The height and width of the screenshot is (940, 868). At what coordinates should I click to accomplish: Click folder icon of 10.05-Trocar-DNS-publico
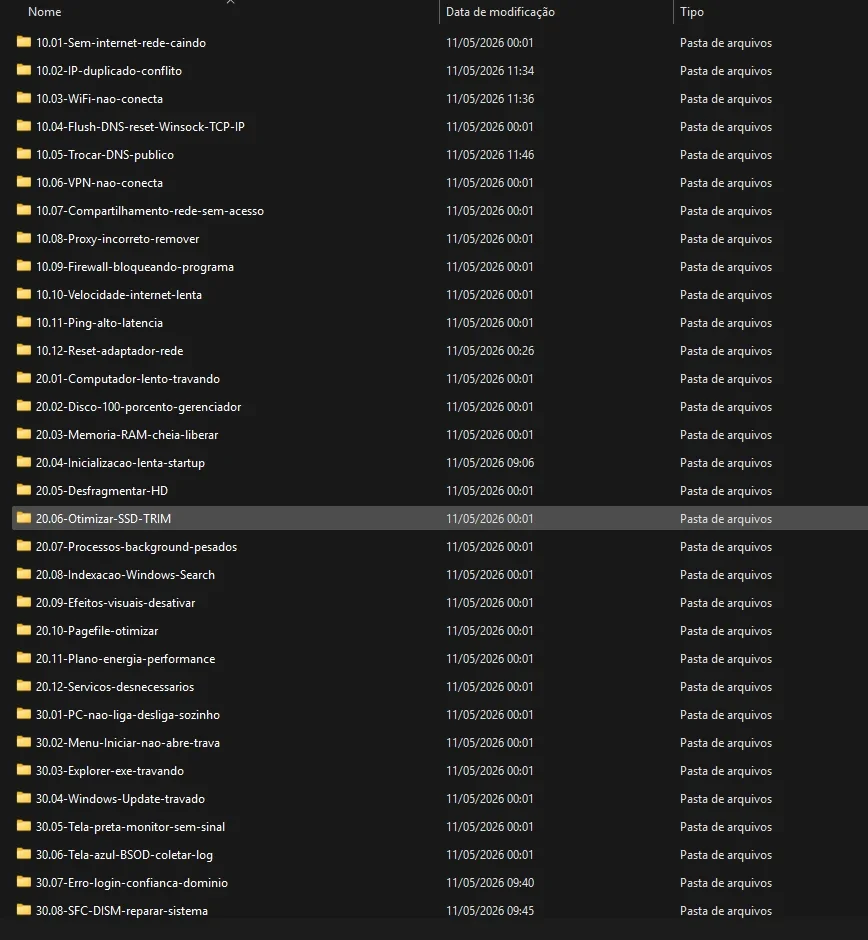coord(24,154)
